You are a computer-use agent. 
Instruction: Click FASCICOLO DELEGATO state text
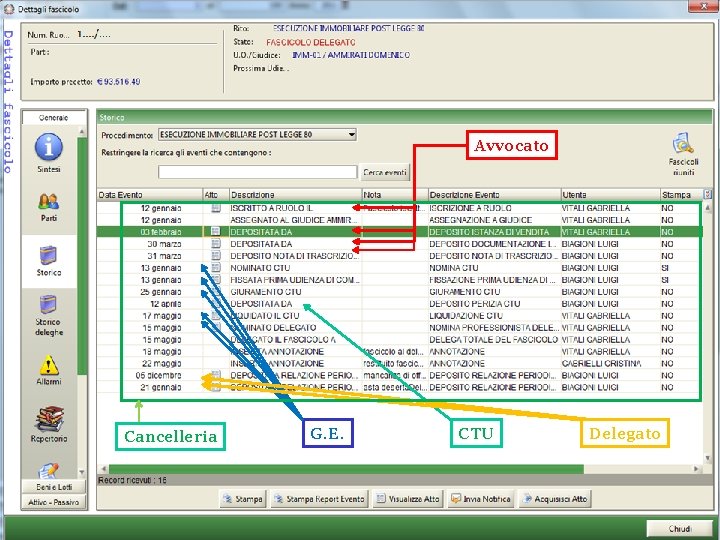[x=310, y=42]
